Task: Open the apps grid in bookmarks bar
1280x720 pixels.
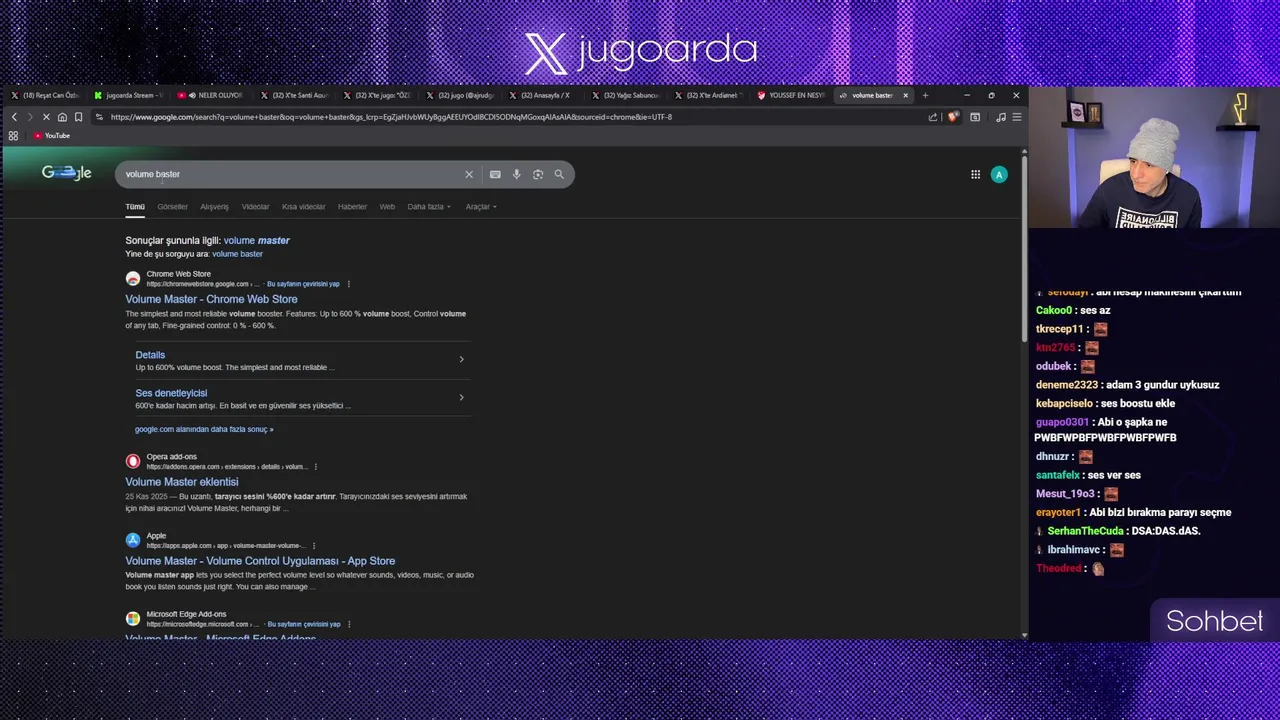Action: pos(13,136)
